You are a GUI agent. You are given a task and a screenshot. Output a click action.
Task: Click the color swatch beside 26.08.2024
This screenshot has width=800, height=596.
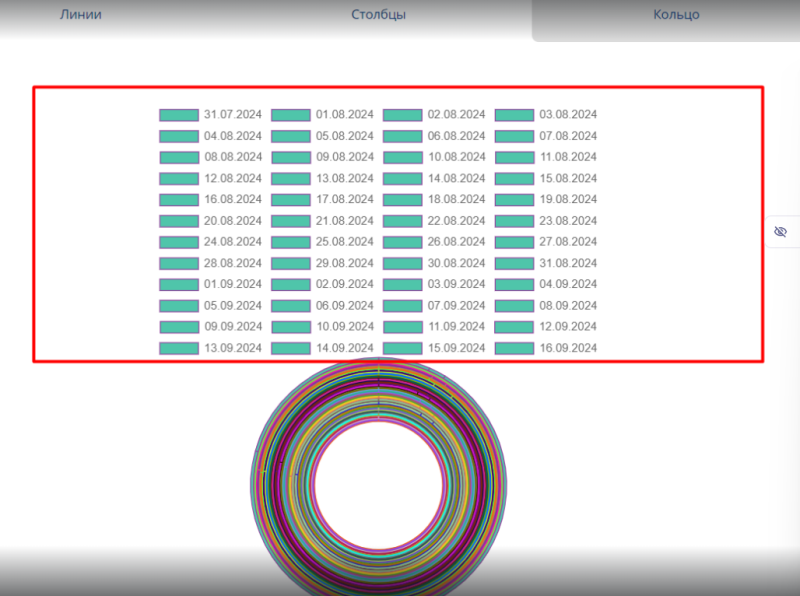tap(403, 242)
